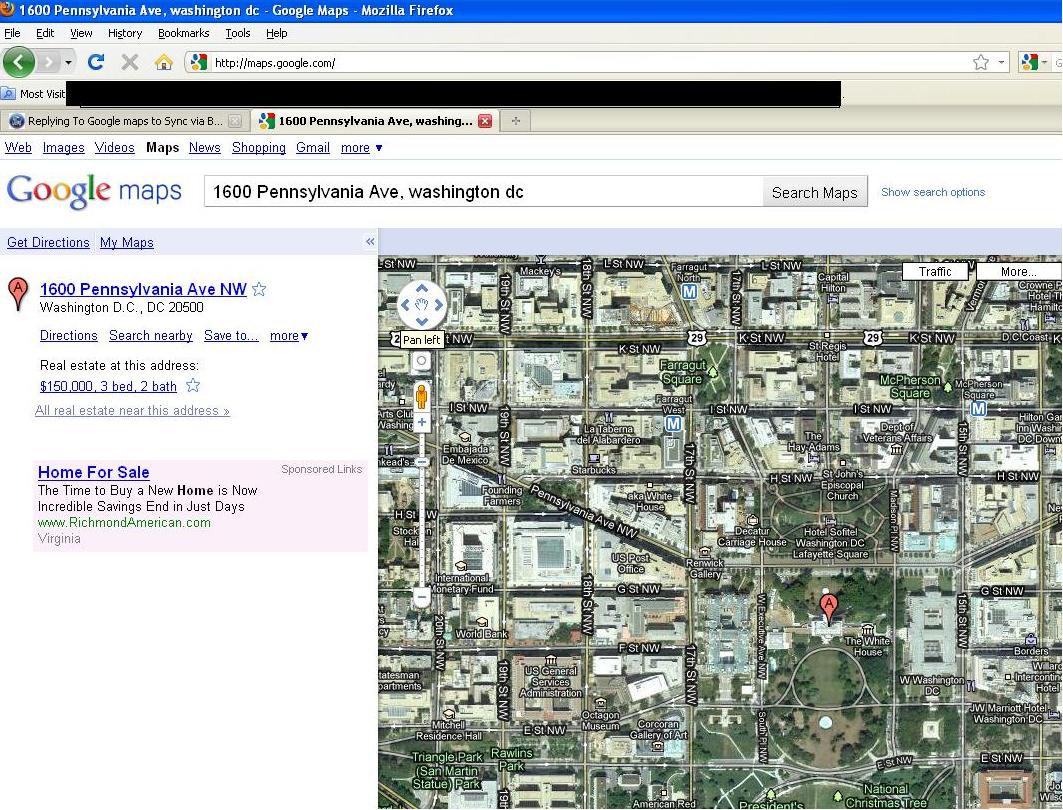Image resolution: width=1063 pixels, height=810 pixels.
Task: Switch to the Replying To Google maps tab
Action: (125, 121)
